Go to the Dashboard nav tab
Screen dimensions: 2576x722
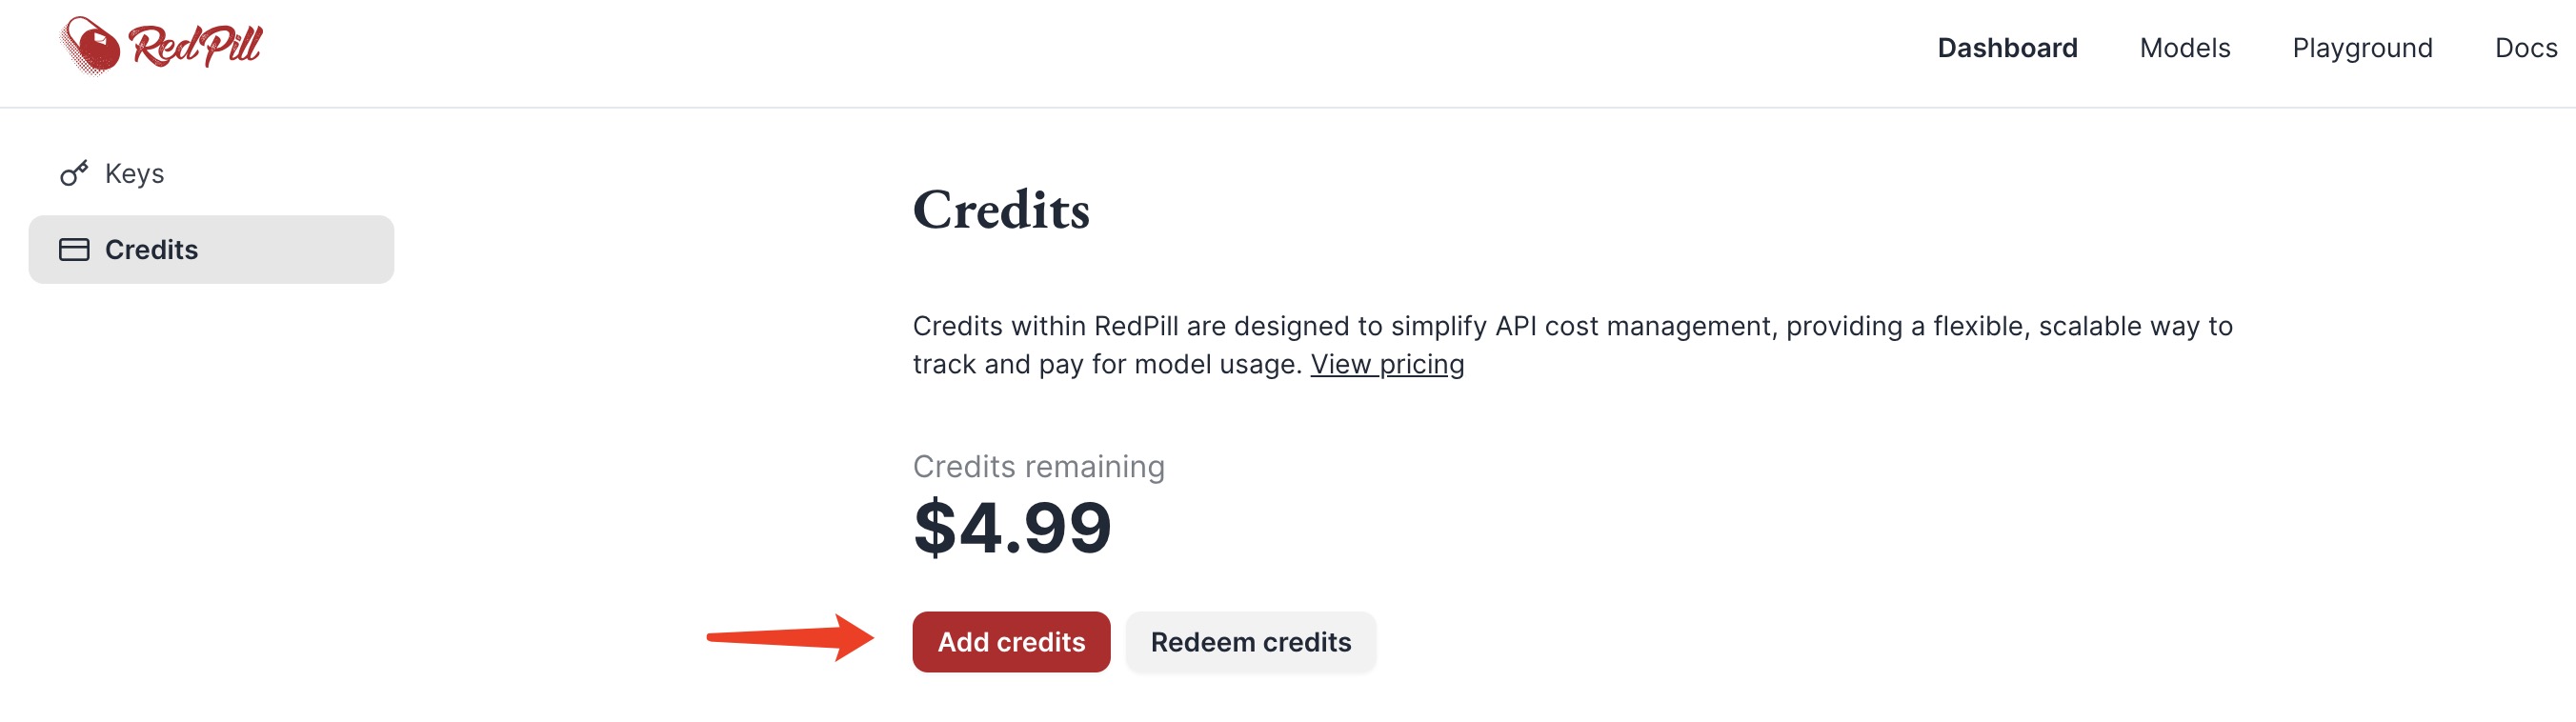pyautogui.click(x=2007, y=48)
